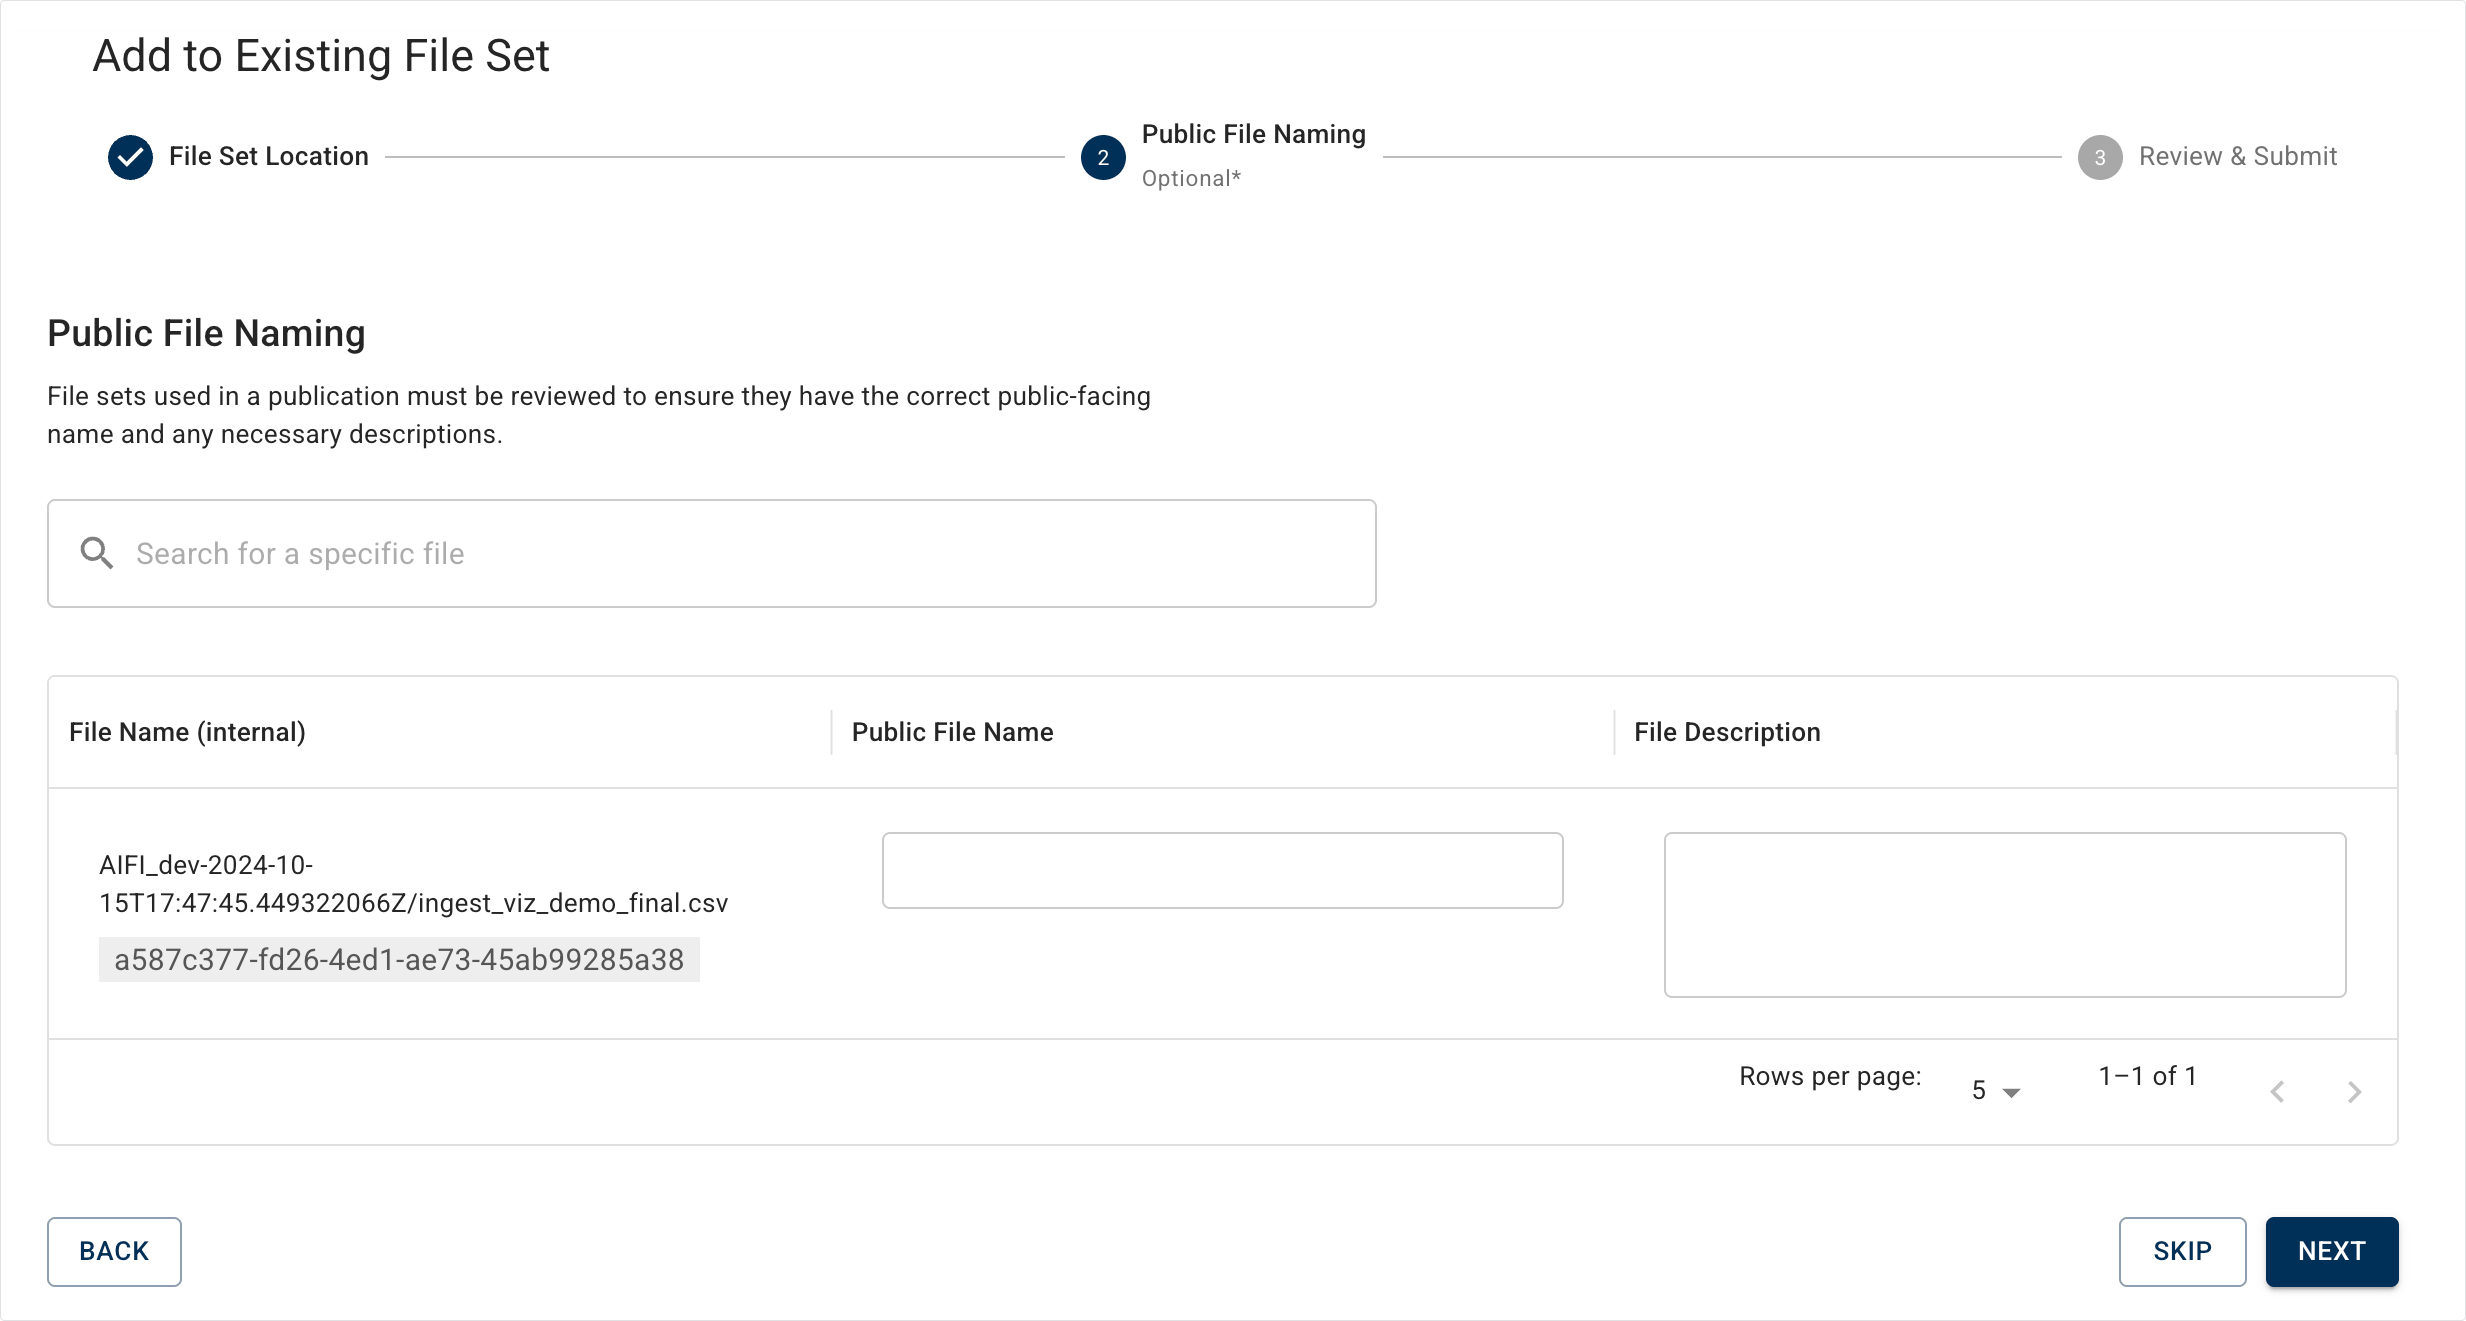Open the rows per page dropdown
Viewport: 2466px width, 1321px height.
coord(1995,1090)
